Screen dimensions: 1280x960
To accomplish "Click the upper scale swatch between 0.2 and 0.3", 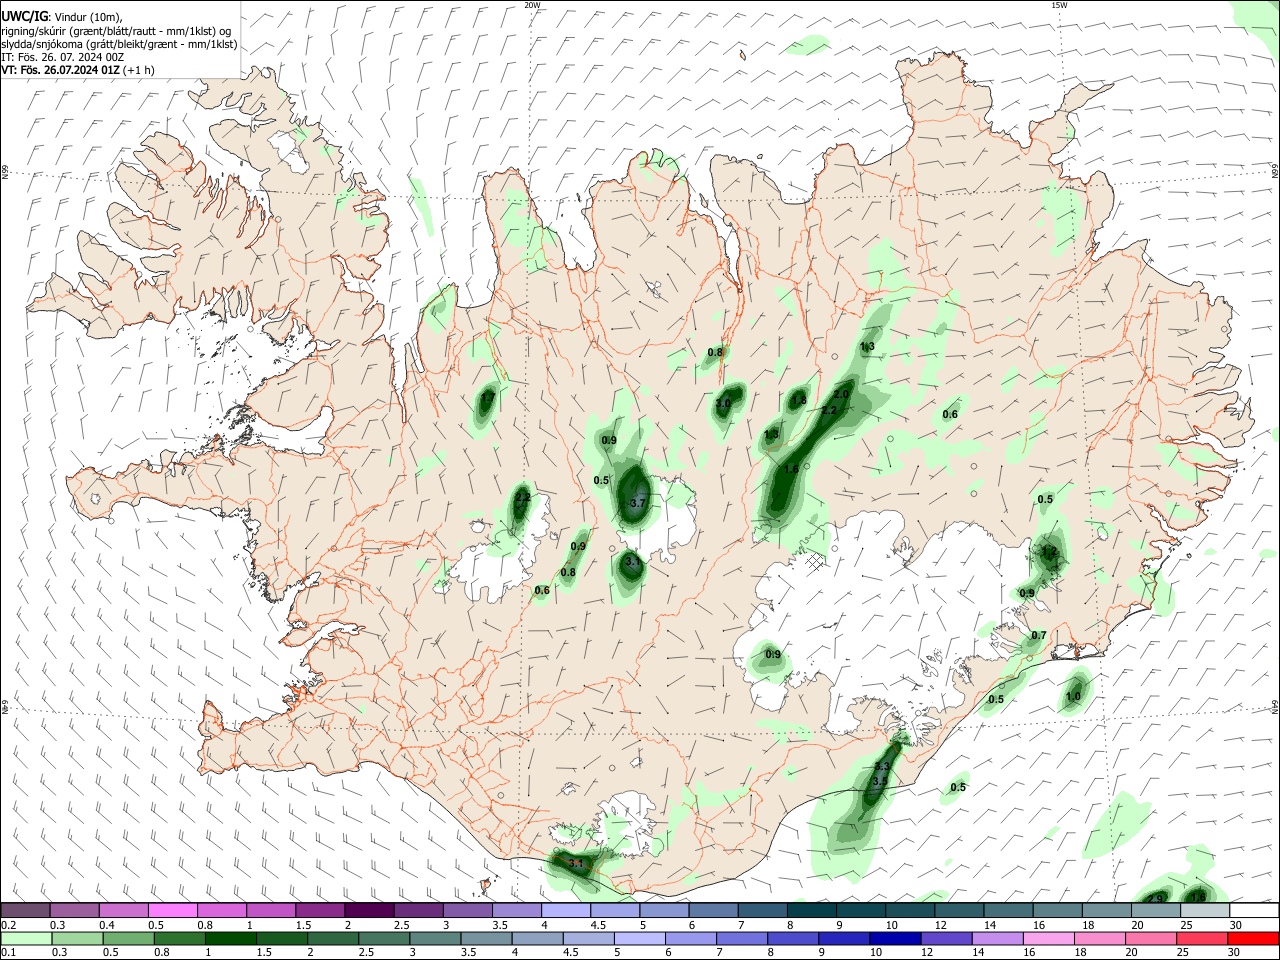I will point(25,910).
